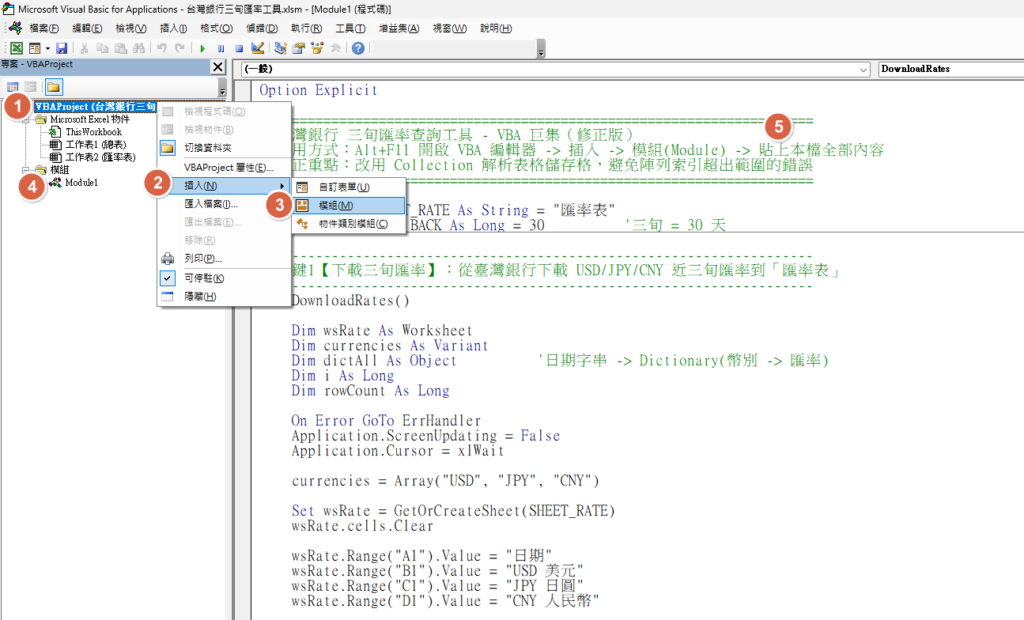This screenshot has width=1024, height=620.
Task: Select the Microsoft Excel 物件 folder node
Action: tap(89, 120)
